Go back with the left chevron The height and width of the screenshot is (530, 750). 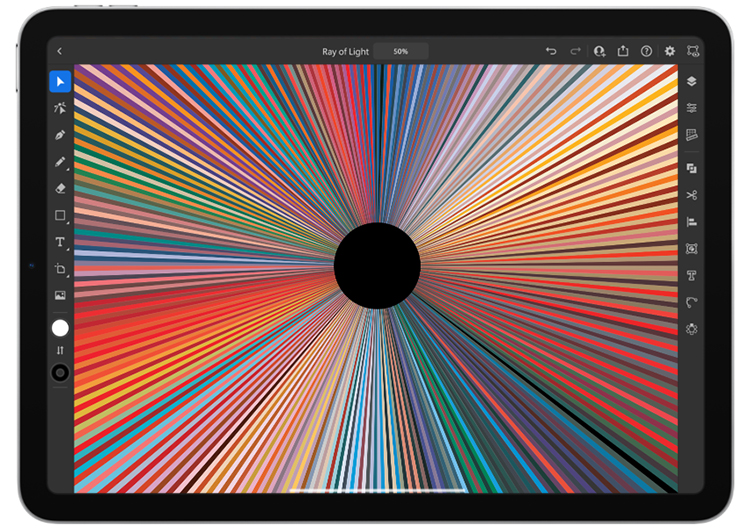(60, 51)
